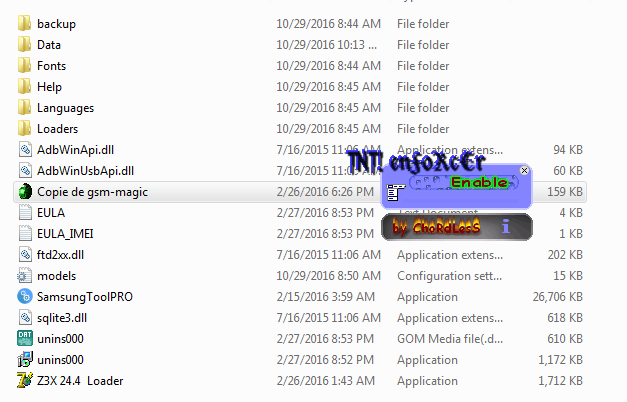Select the ftd2xx.dll file
Viewport: 627px width, 402px height.
pyautogui.click(x=51, y=254)
